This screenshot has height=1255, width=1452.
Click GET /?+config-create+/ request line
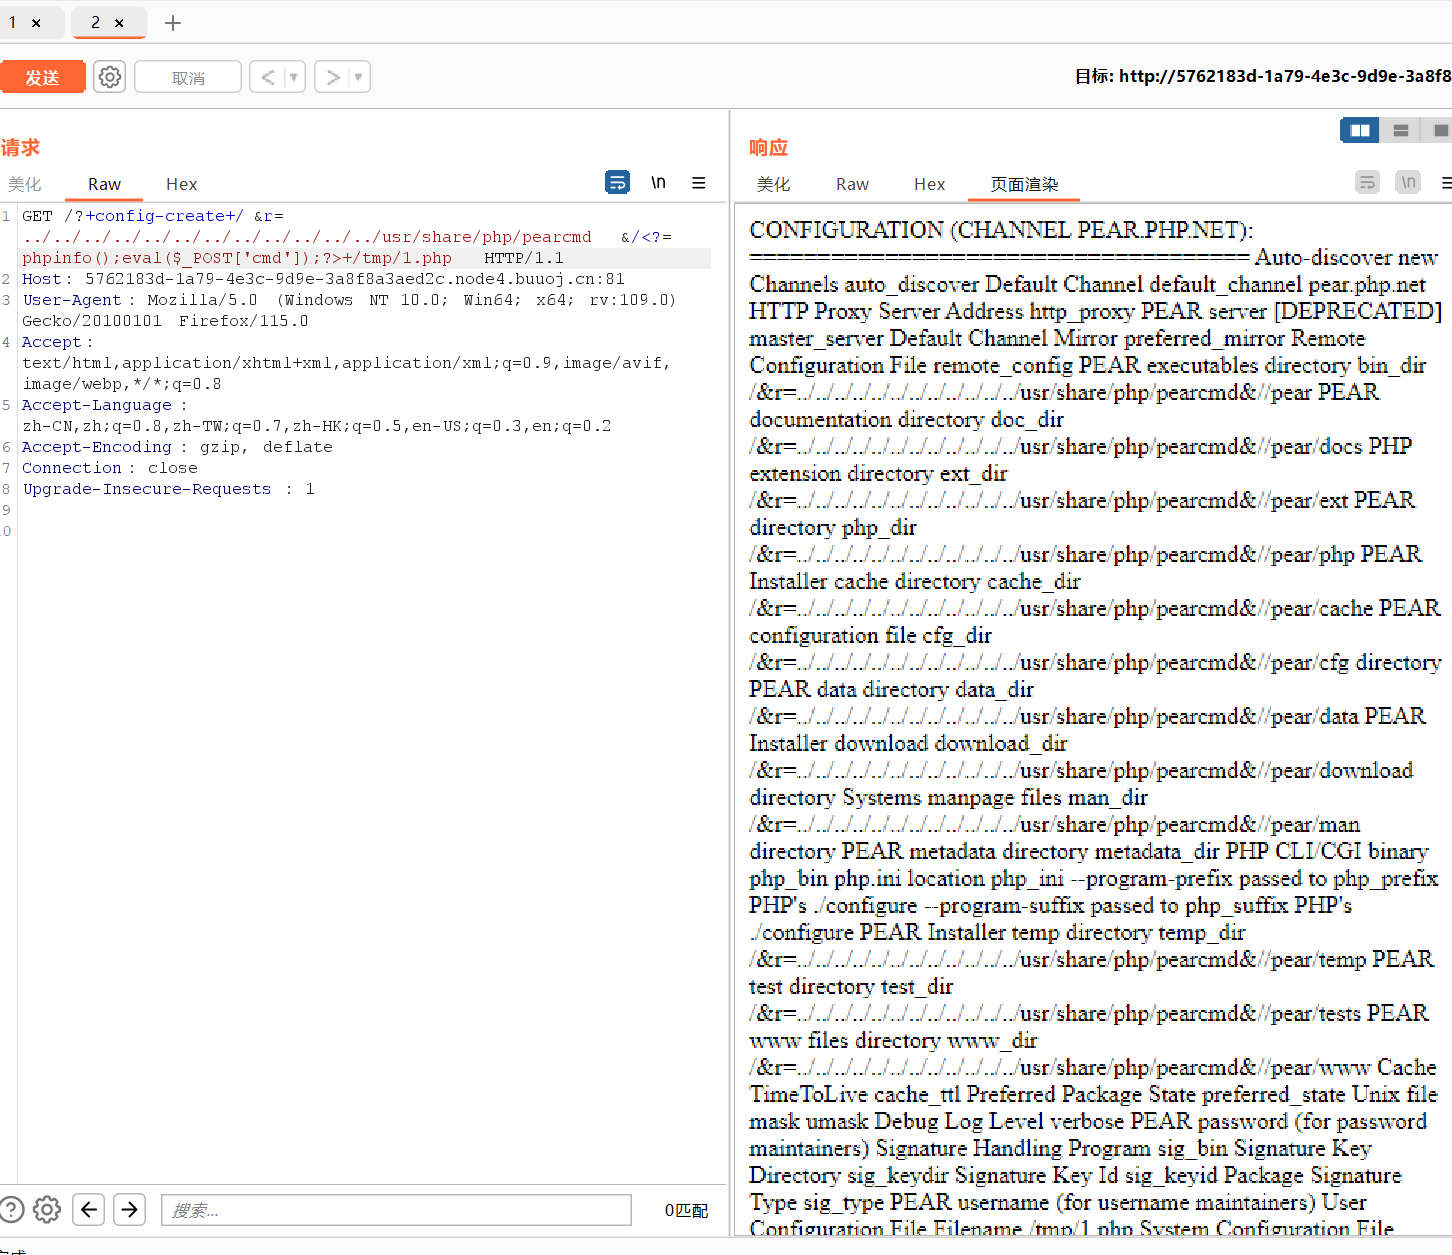coord(153,216)
